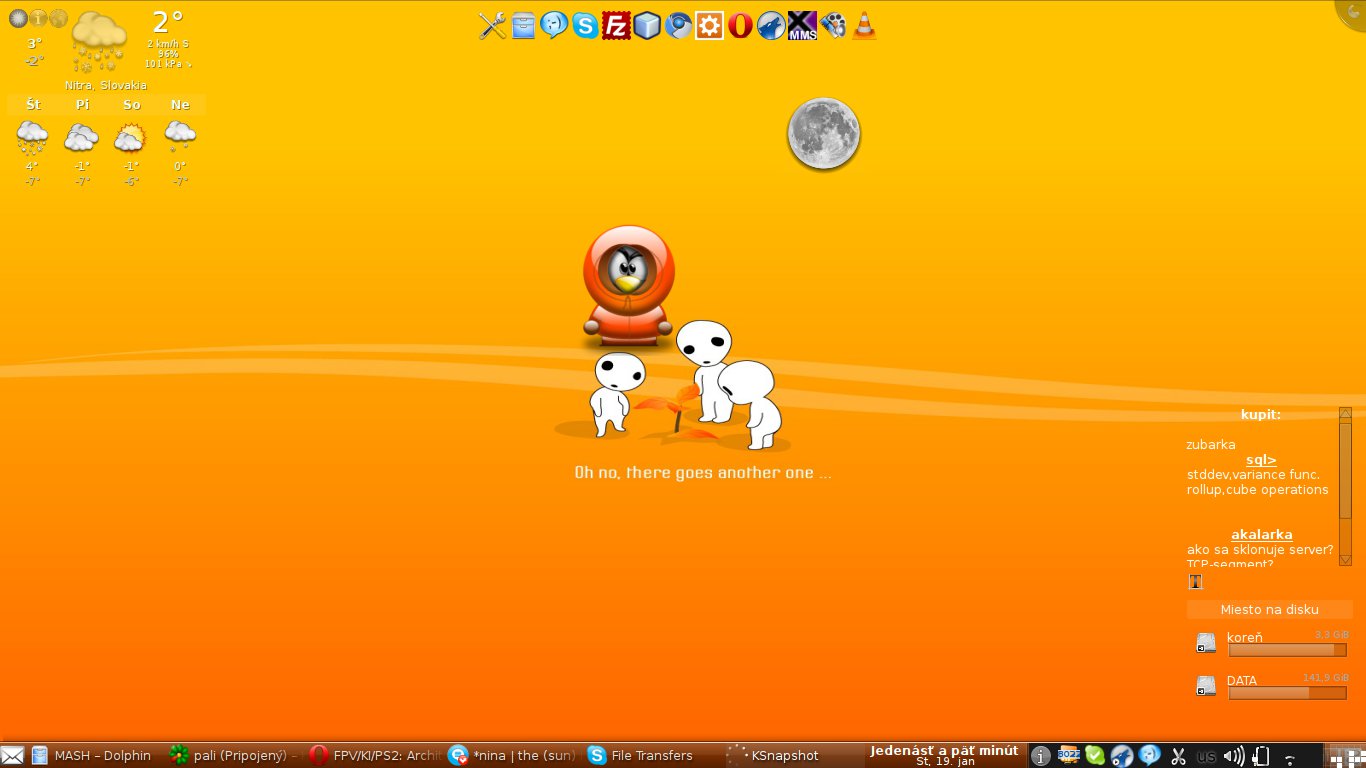Image resolution: width=1366 pixels, height=768 pixels.
Task: Launch the Chromium browser icon
Action: coord(678,25)
